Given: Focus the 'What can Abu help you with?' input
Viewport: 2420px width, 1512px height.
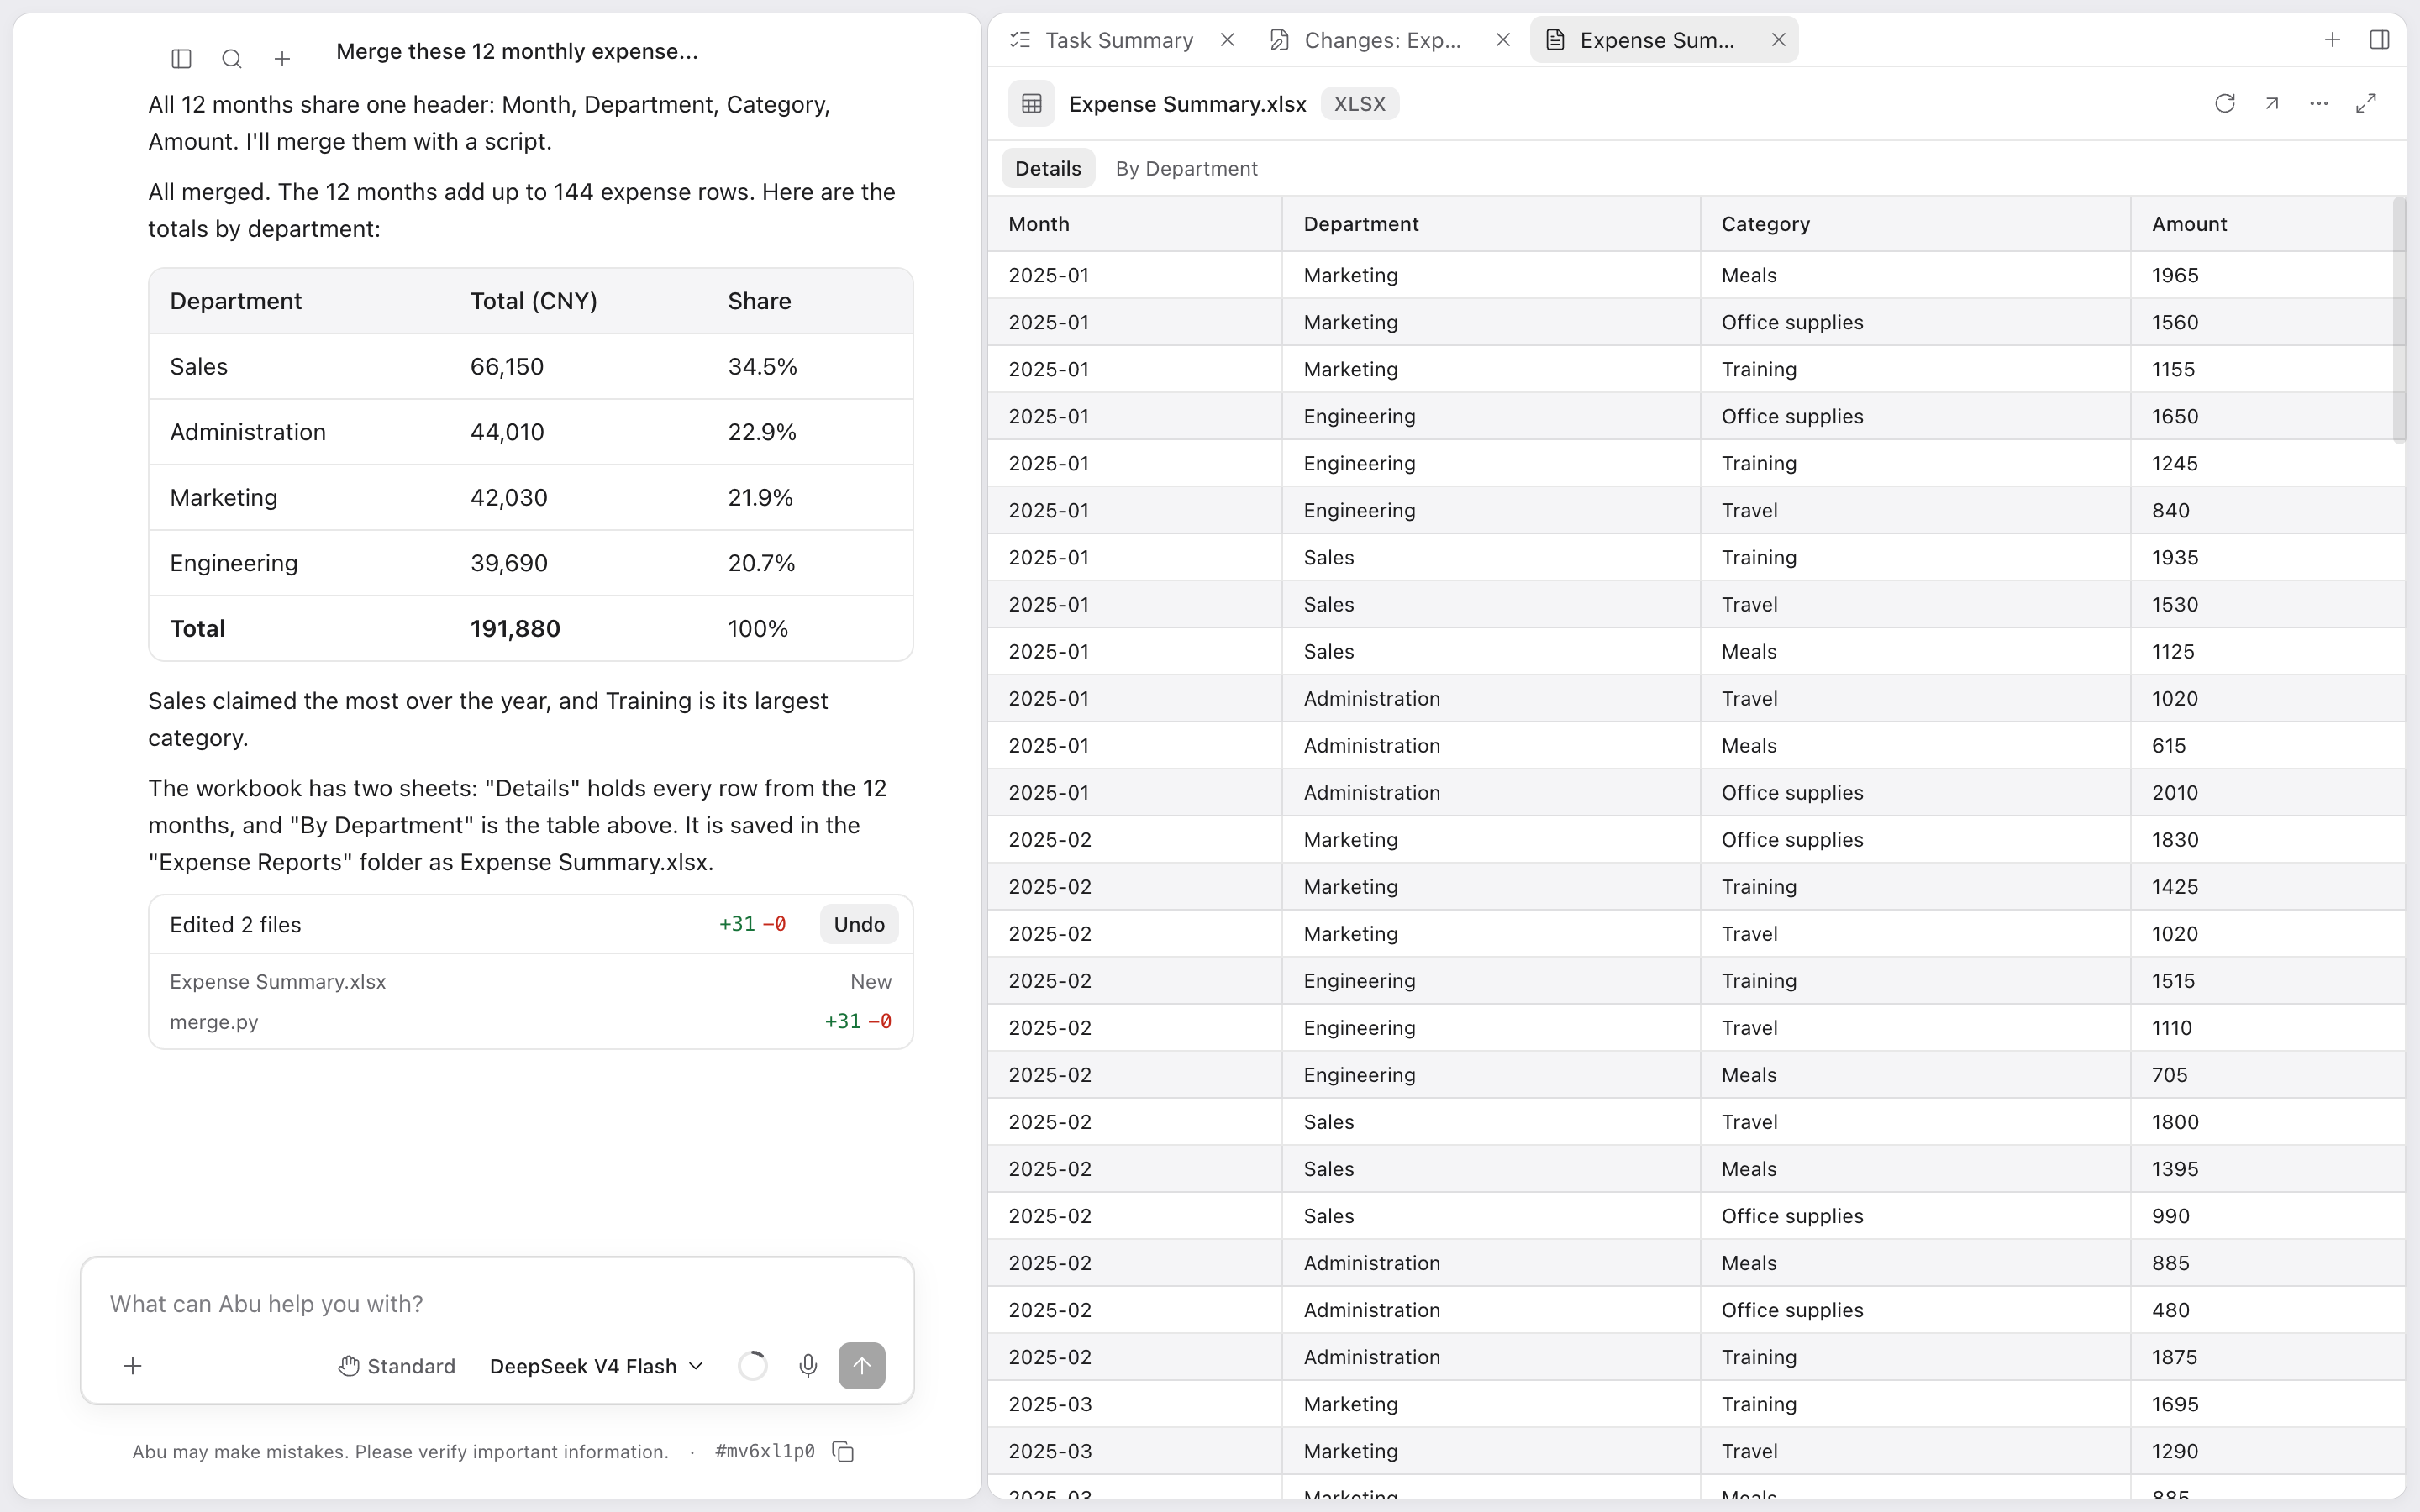Looking at the screenshot, I should pyautogui.click(x=497, y=1303).
